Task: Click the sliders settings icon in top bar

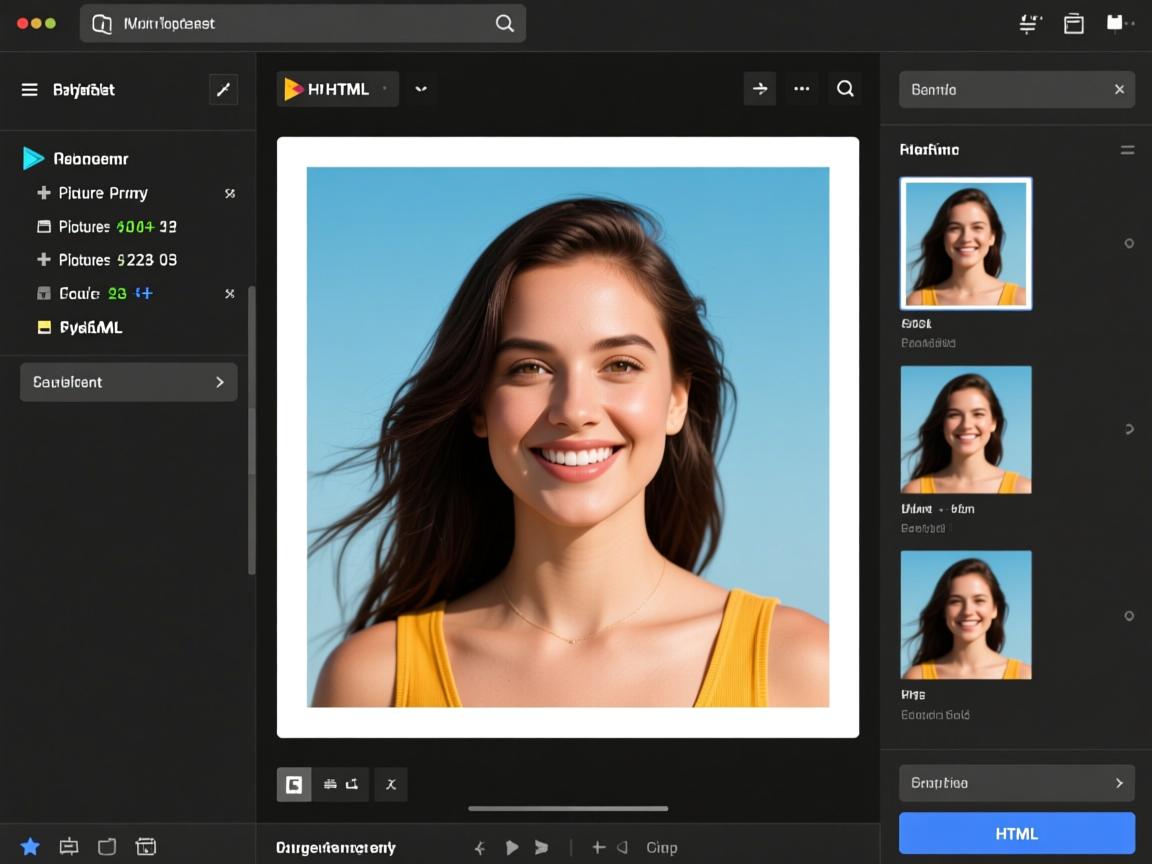Action: pos(1029,24)
